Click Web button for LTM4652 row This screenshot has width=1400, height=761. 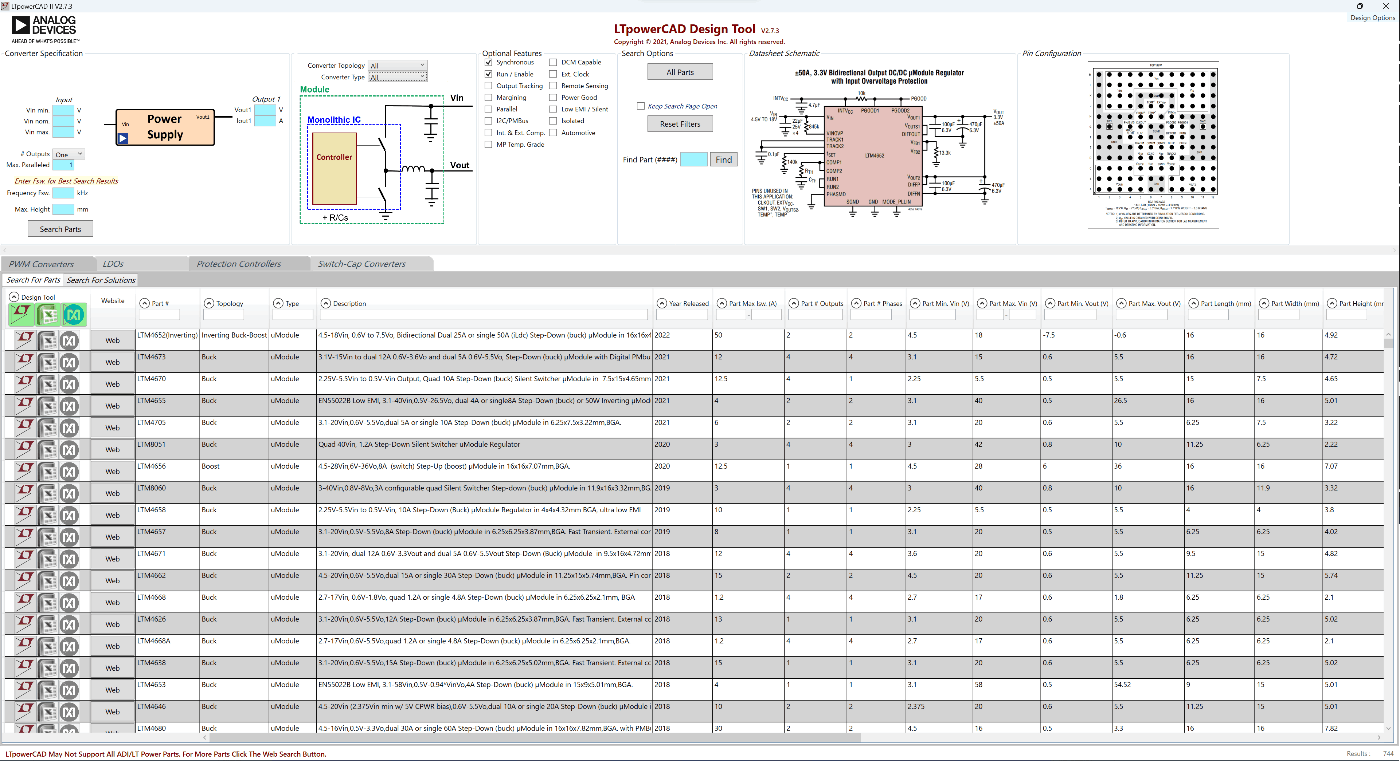tap(113, 340)
